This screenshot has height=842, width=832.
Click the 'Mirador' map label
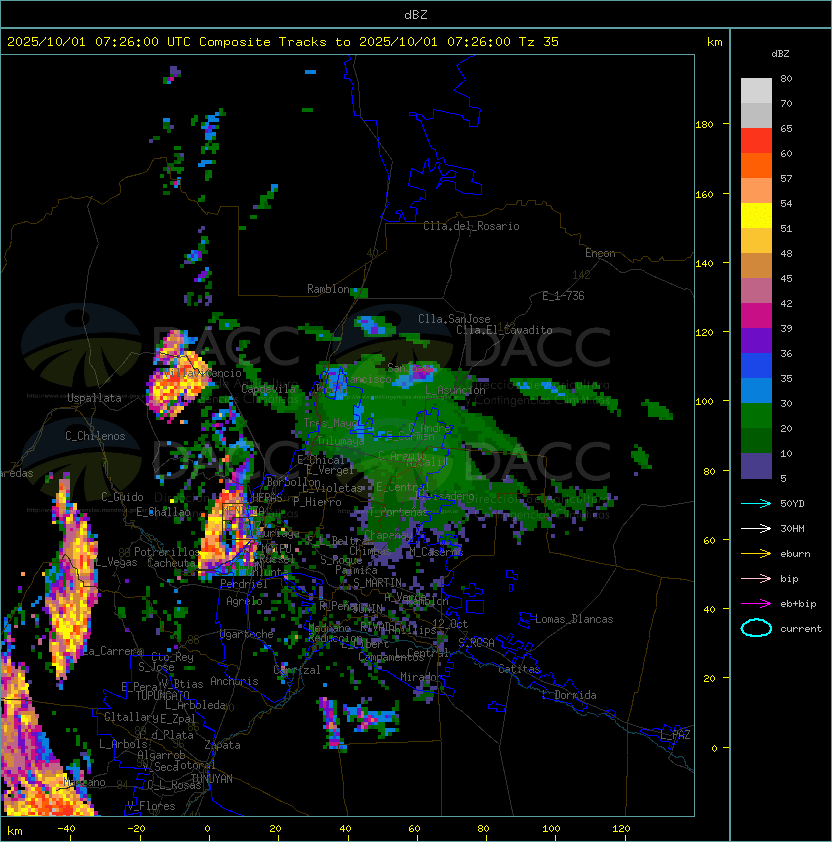pyautogui.click(x=419, y=677)
